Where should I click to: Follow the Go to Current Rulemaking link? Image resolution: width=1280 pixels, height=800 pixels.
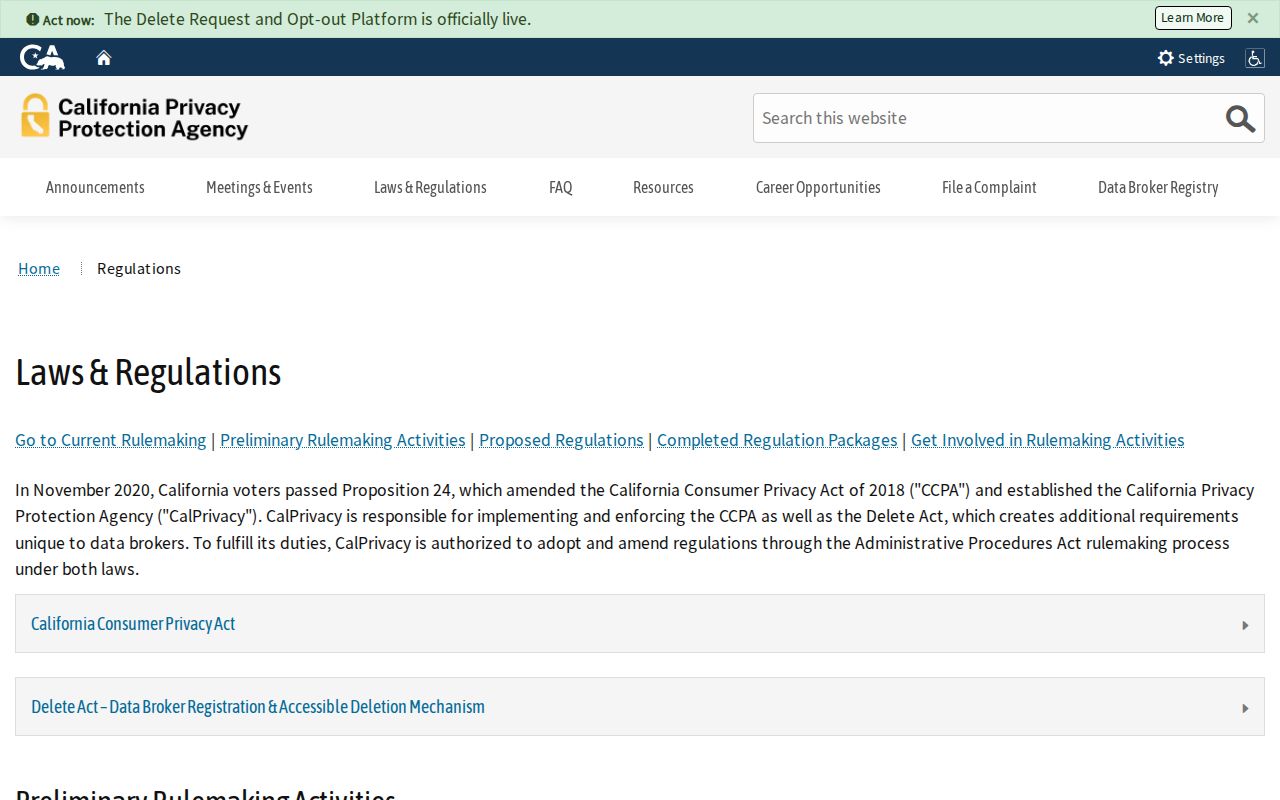pos(111,440)
